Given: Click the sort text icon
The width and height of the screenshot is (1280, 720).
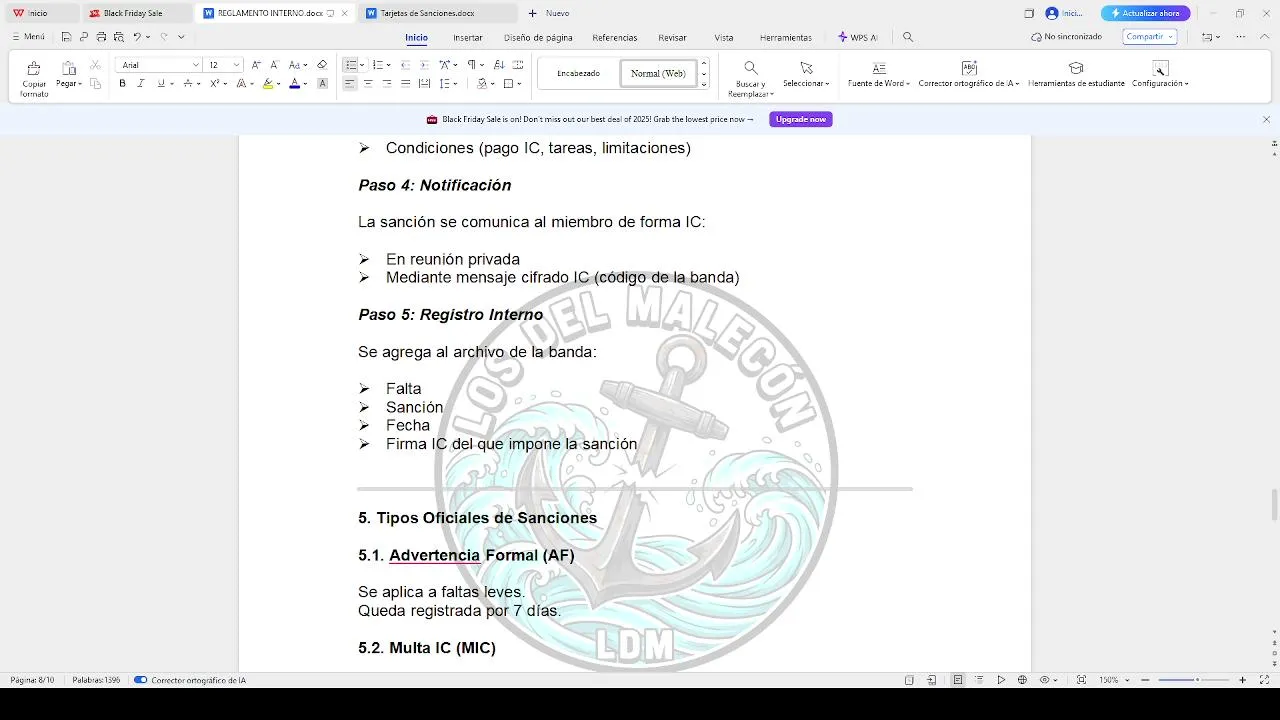Looking at the screenshot, I should point(498,65).
